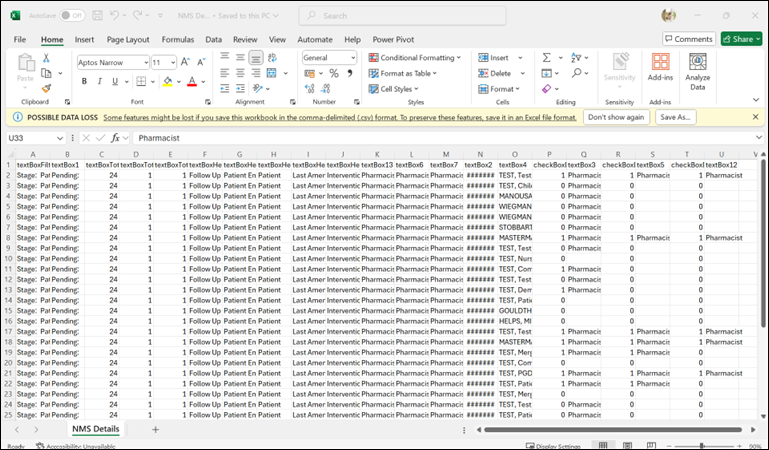Image resolution: width=769 pixels, height=450 pixels.
Task: Open the Number format General dropdown
Action: coord(353,58)
